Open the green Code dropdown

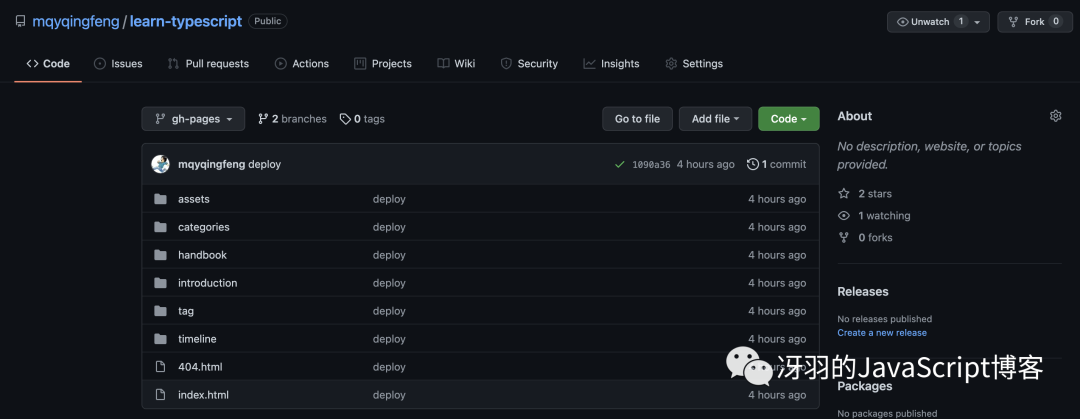(789, 119)
